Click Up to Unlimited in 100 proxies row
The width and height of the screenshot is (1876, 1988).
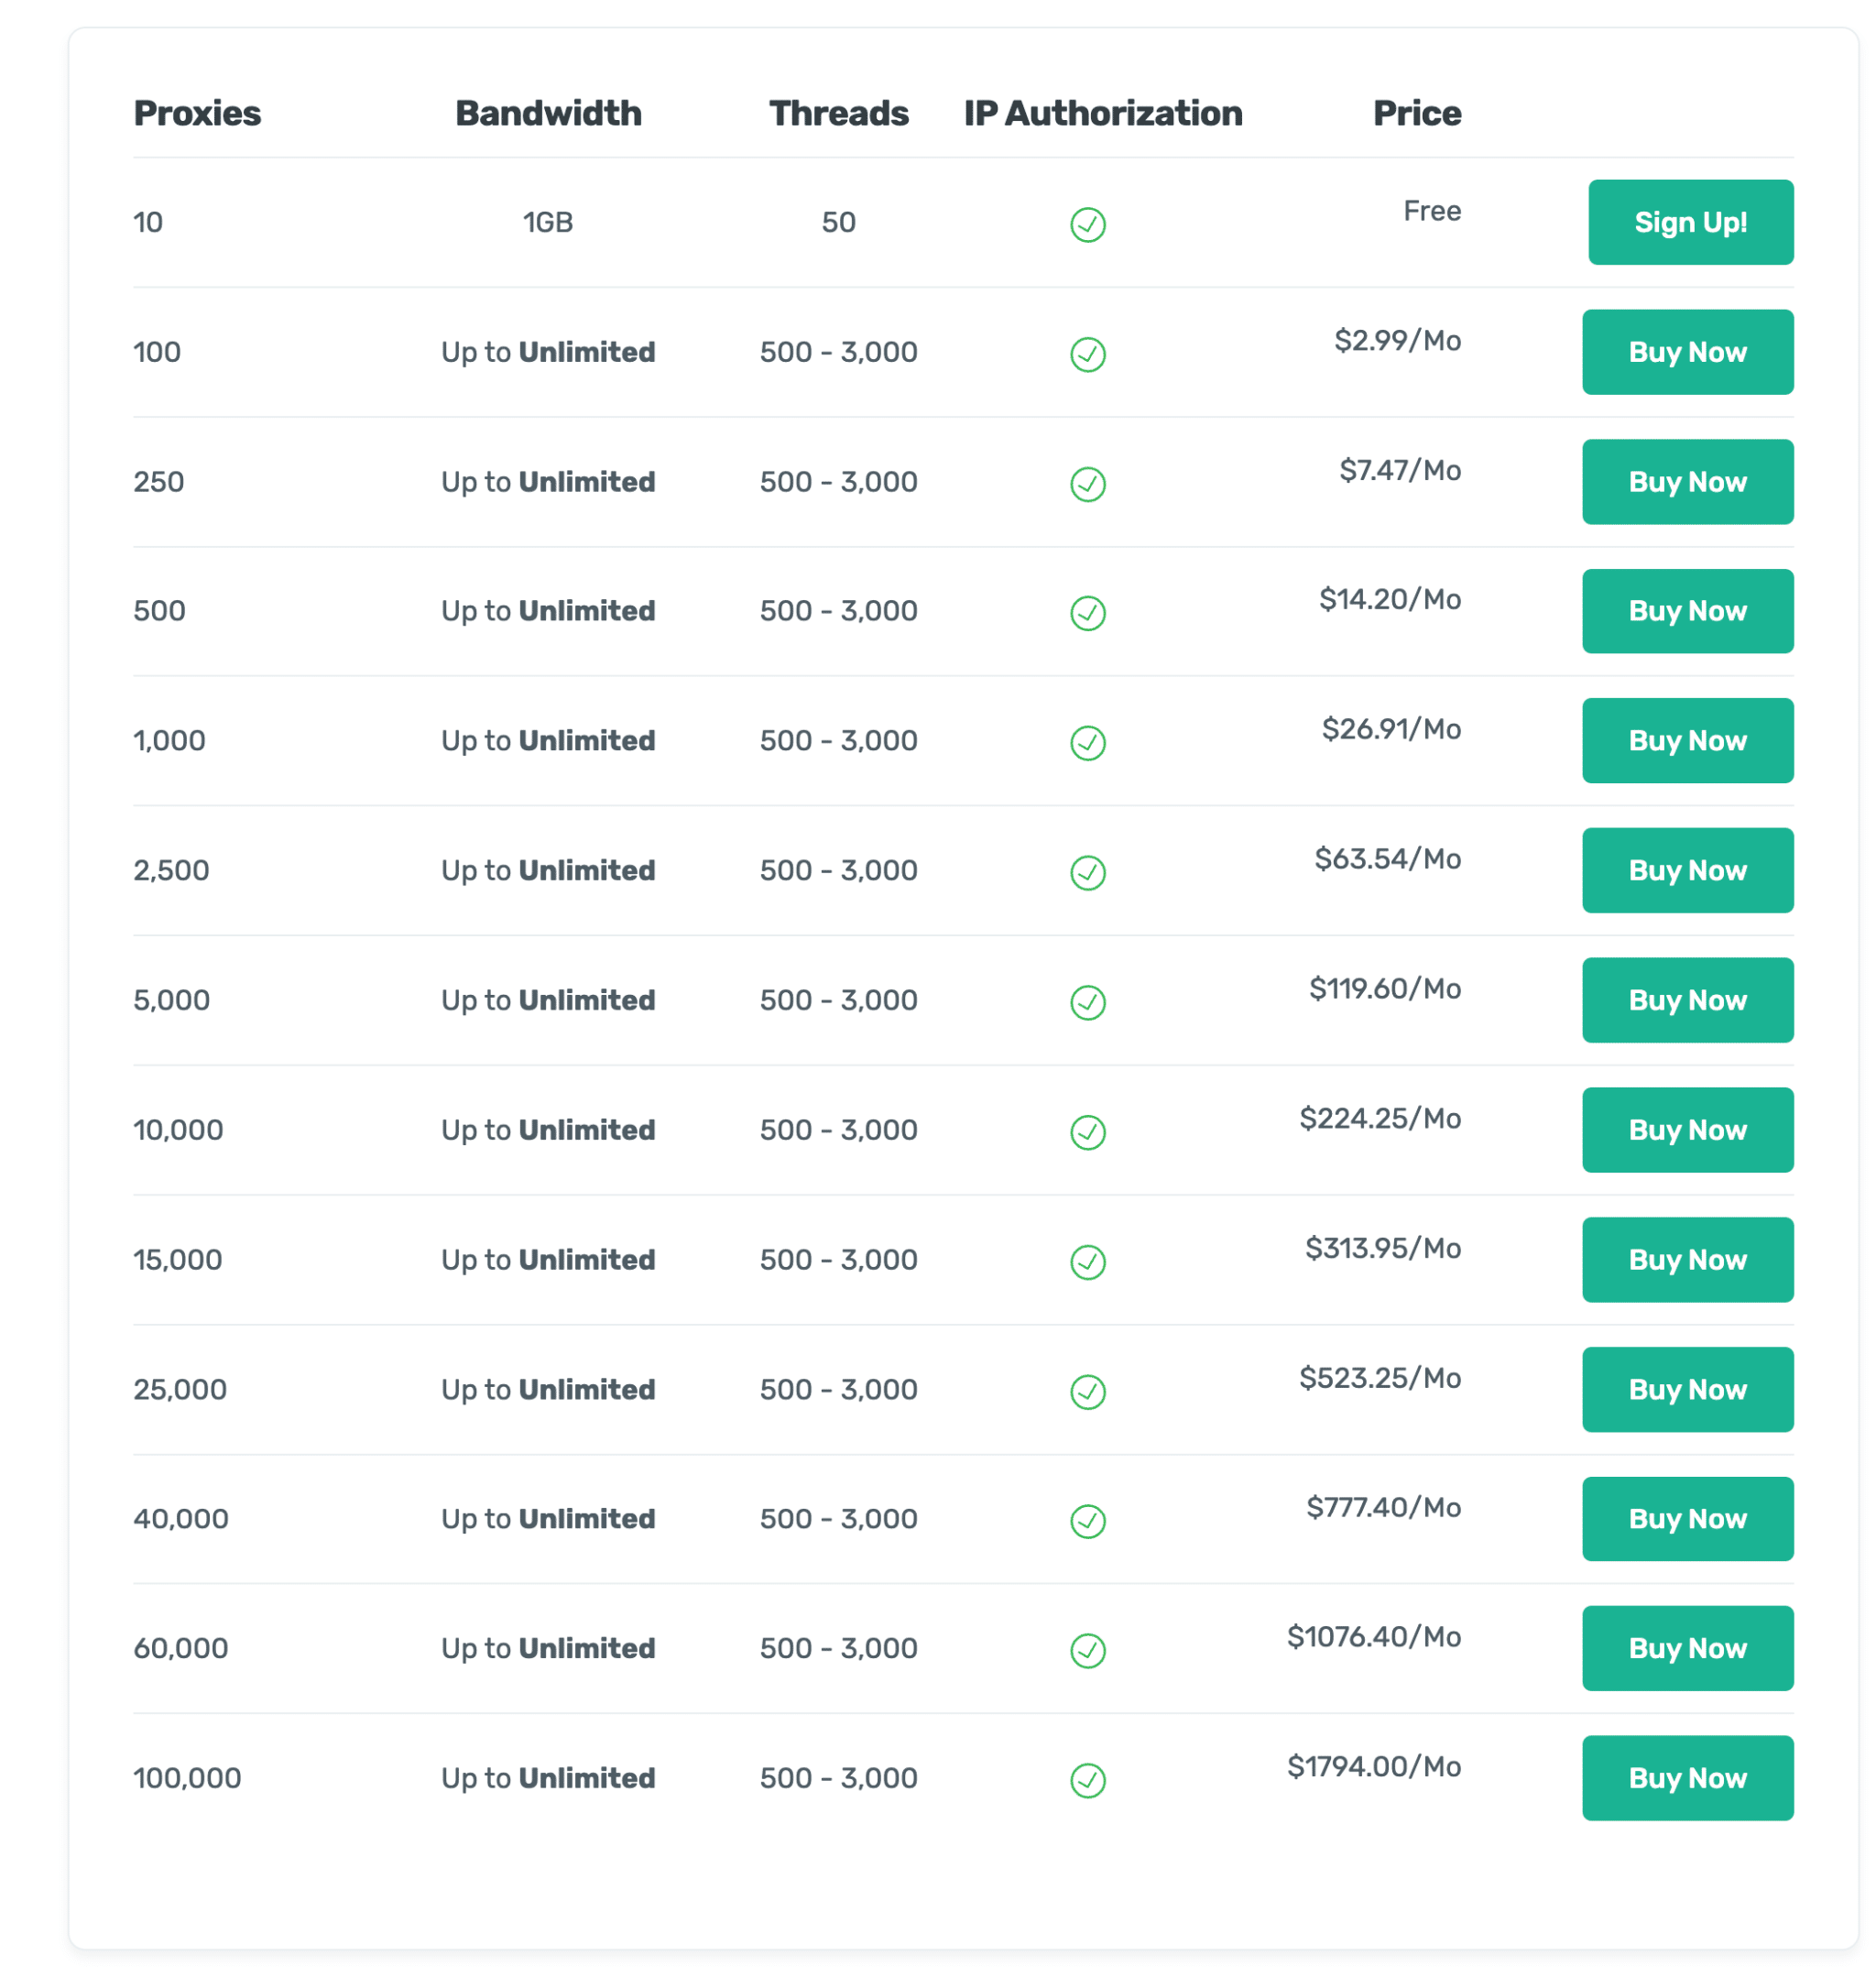click(548, 352)
